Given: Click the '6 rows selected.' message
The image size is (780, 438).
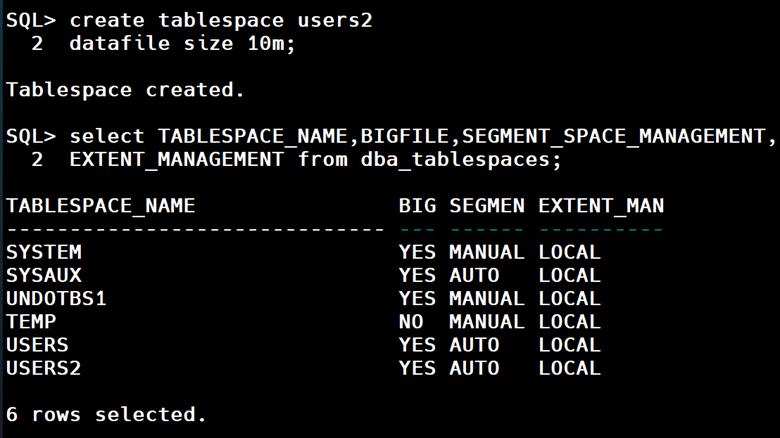Looking at the screenshot, I should [x=106, y=414].
